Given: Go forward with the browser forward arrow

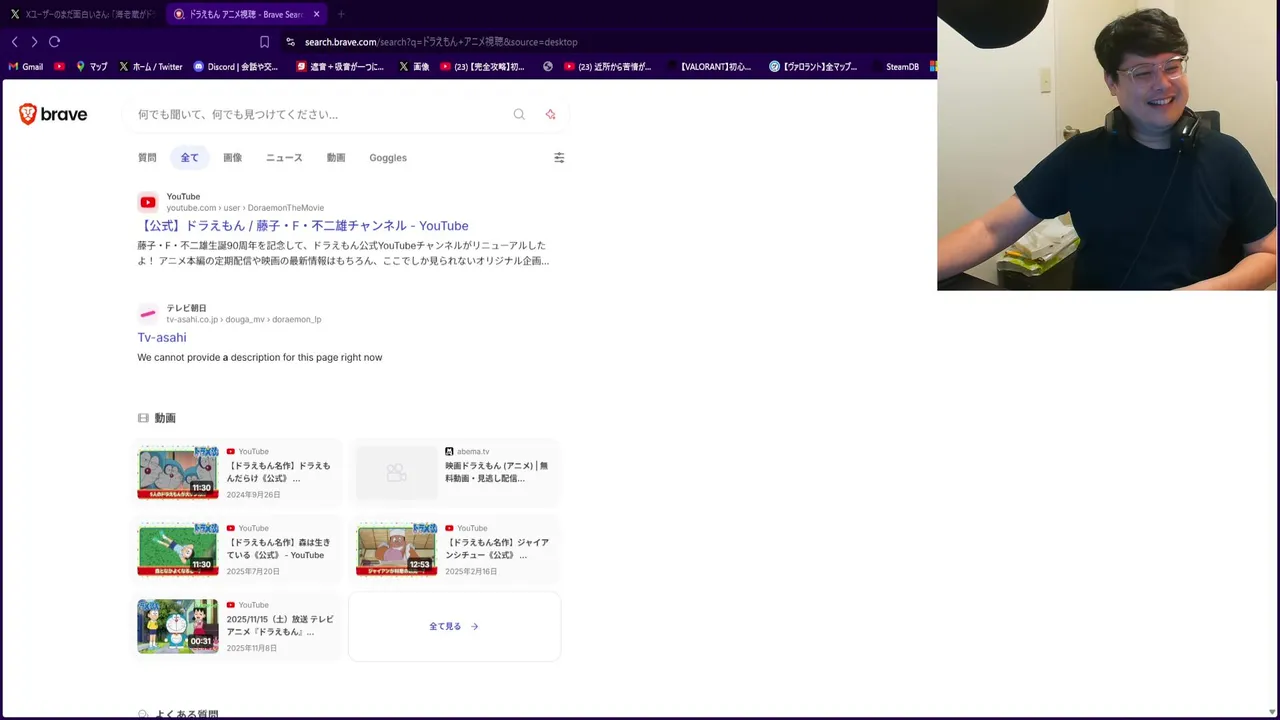Looking at the screenshot, I should pos(34,42).
